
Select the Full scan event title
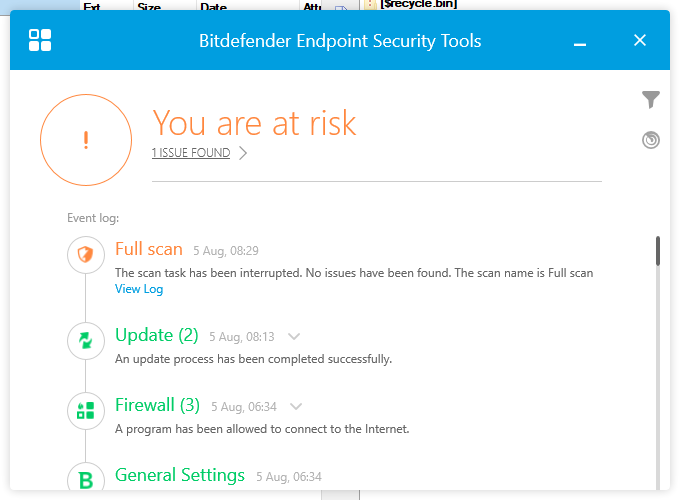pyautogui.click(x=149, y=249)
